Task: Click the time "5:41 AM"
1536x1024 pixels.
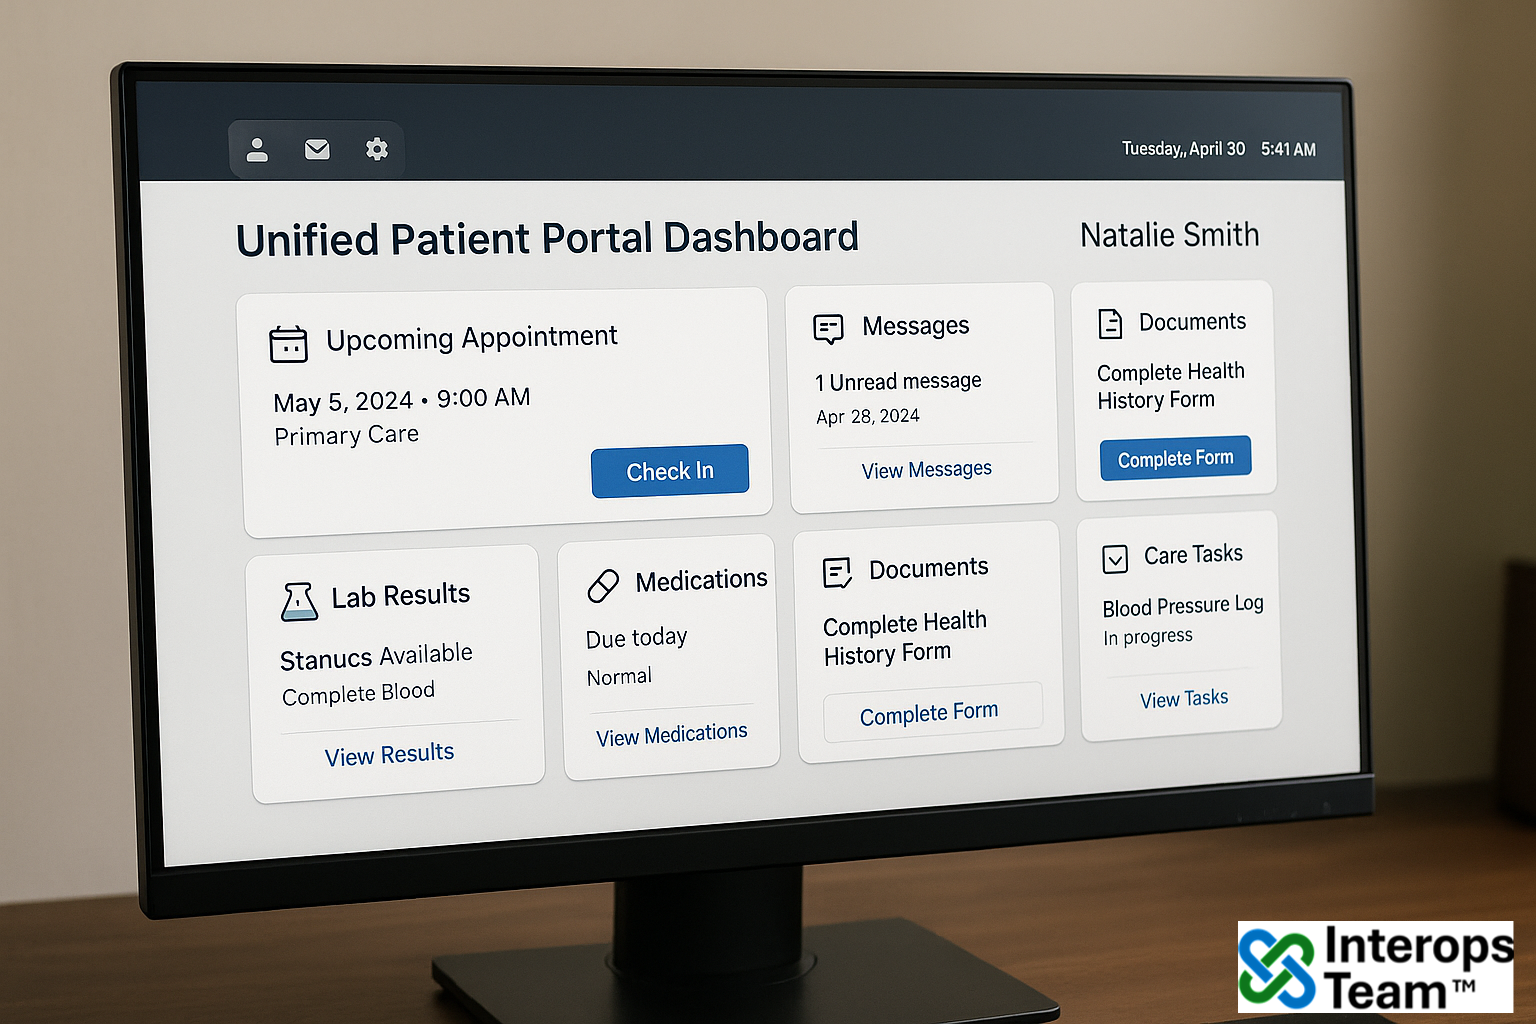Action: pos(1288,149)
